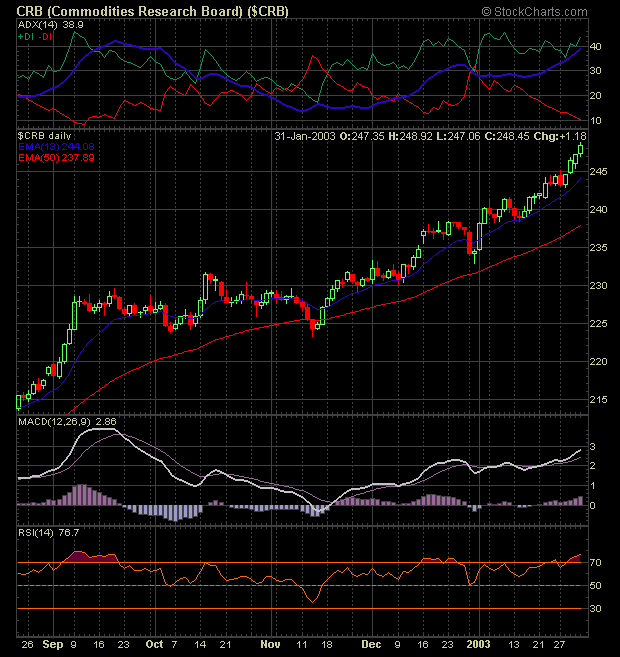The height and width of the screenshot is (657, 620).
Task: Click the last green candlestick near 248
Action: pyautogui.click(x=581, y=149)
